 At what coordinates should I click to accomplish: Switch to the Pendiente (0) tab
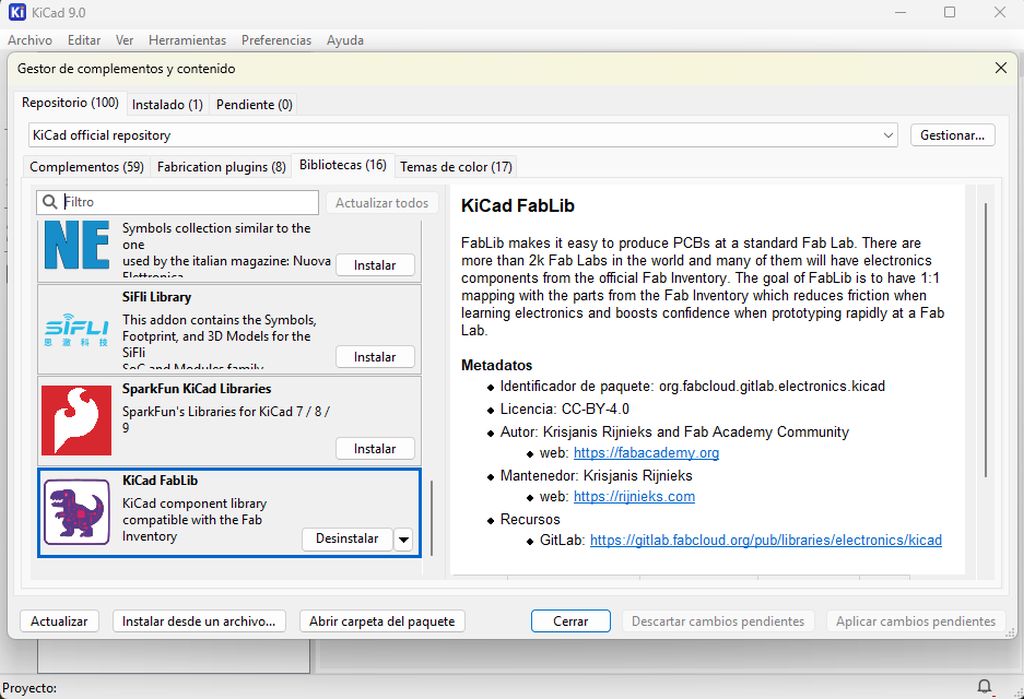point(254,105)
